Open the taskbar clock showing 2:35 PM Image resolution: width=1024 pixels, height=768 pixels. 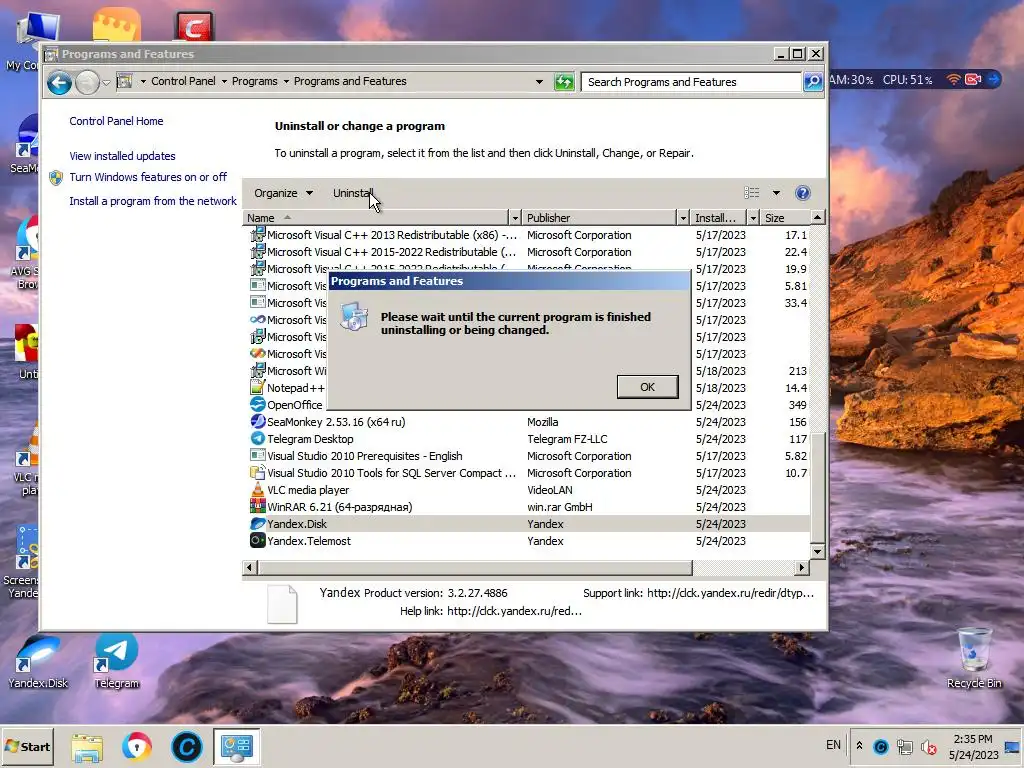point(973,746)
